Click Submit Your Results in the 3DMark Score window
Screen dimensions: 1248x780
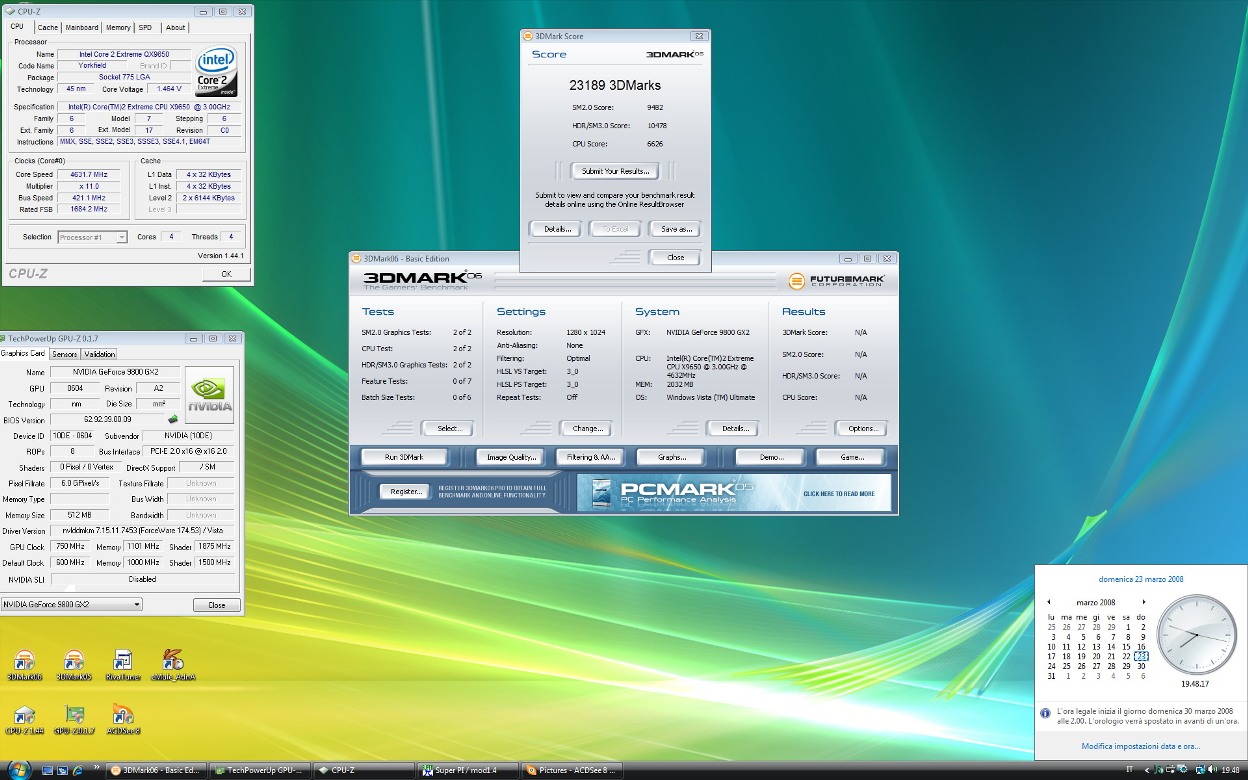616,171
